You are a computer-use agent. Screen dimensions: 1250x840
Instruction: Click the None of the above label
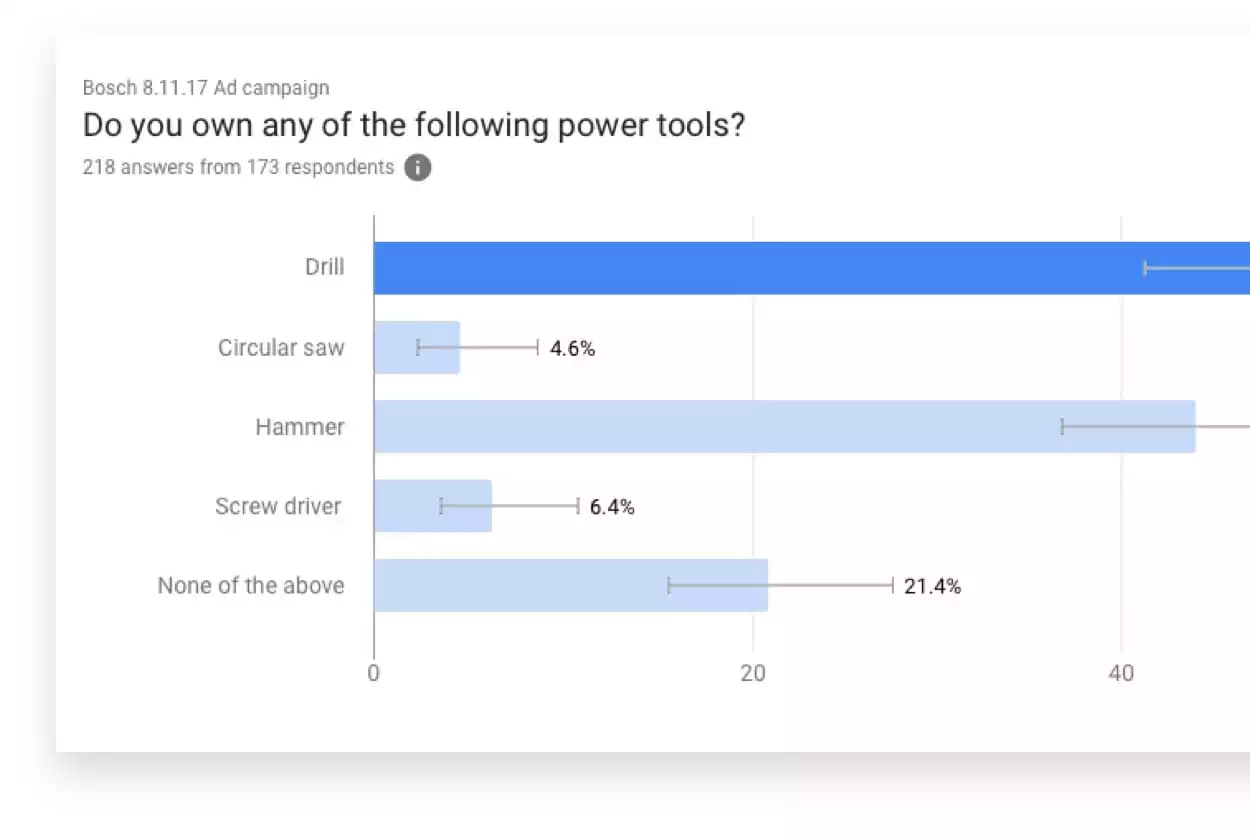pos(251,586)
